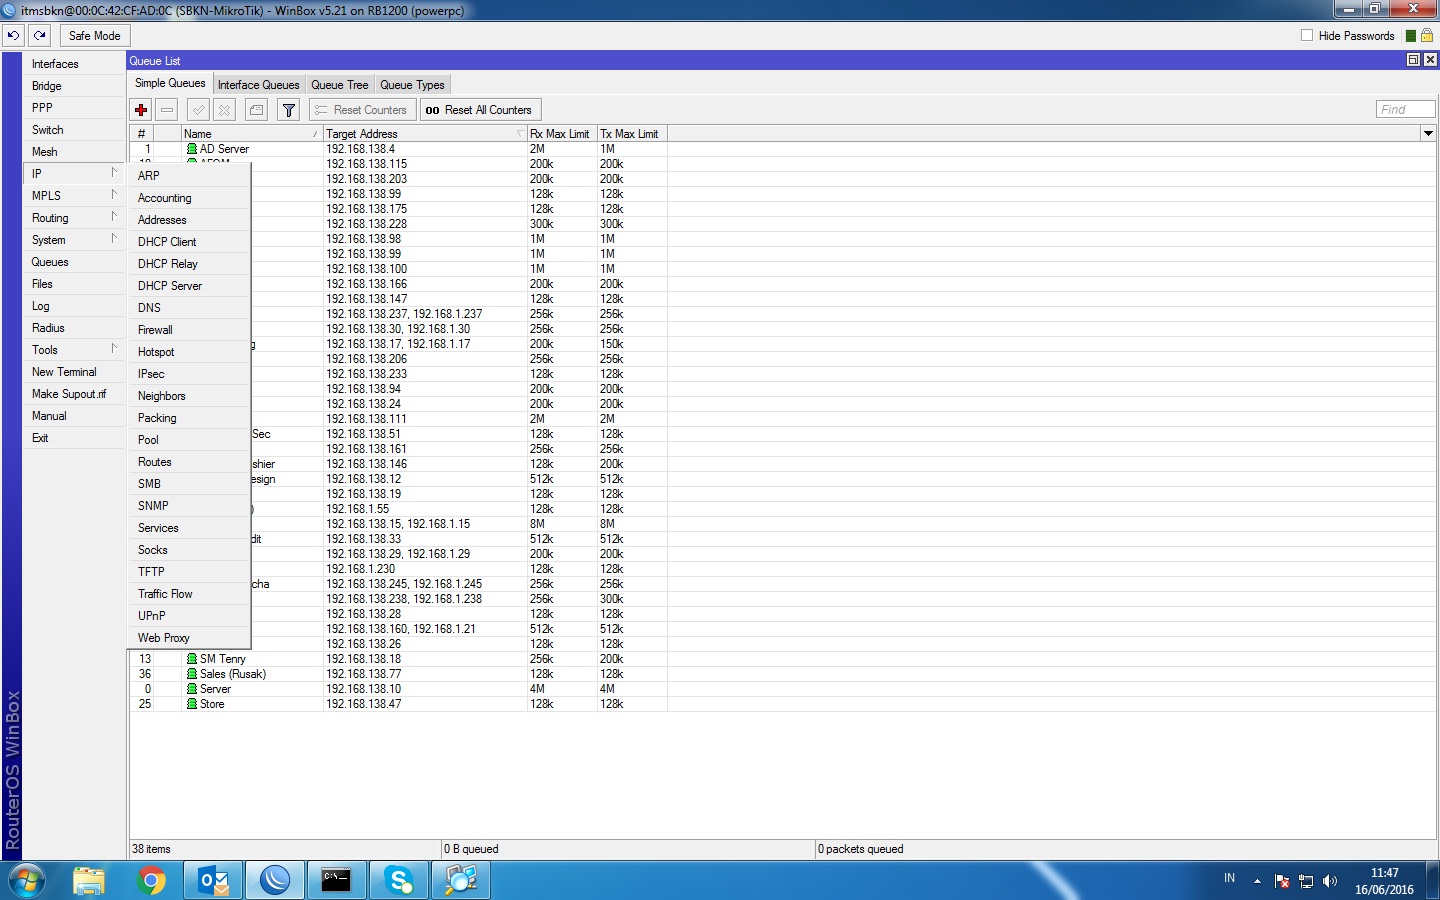Viewport: 1440px width, 900px height.
Task: Click the Enable checkmark icon
Action: pyautogui.click(x=199, y=110)
